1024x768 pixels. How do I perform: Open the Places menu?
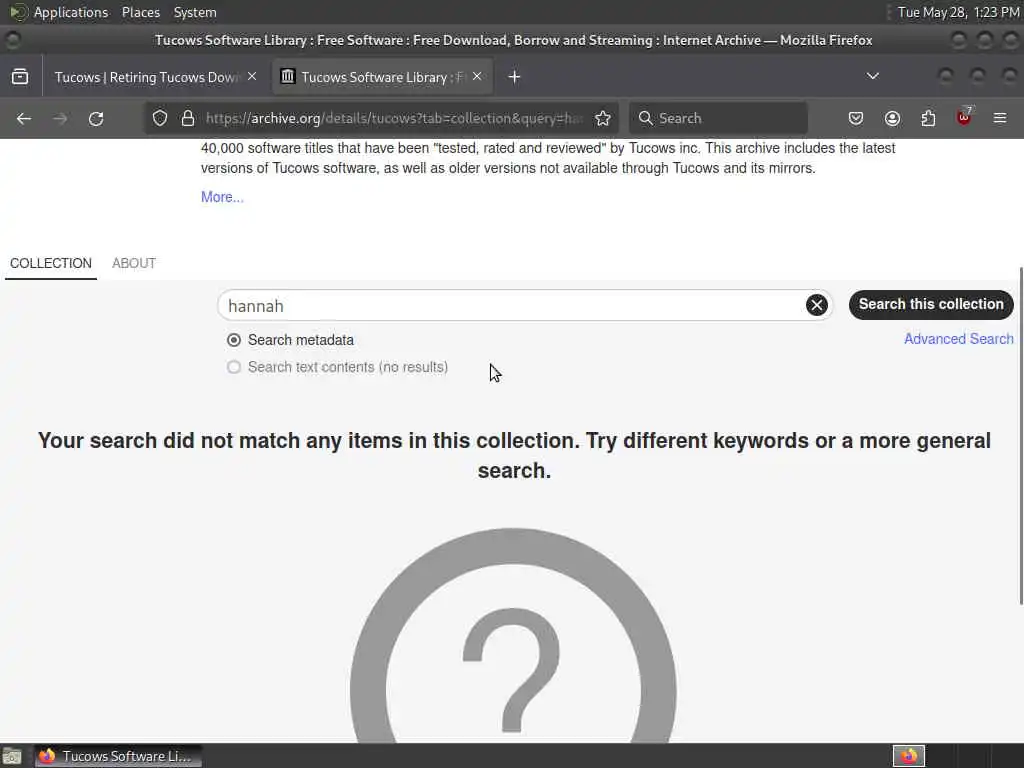141,12
